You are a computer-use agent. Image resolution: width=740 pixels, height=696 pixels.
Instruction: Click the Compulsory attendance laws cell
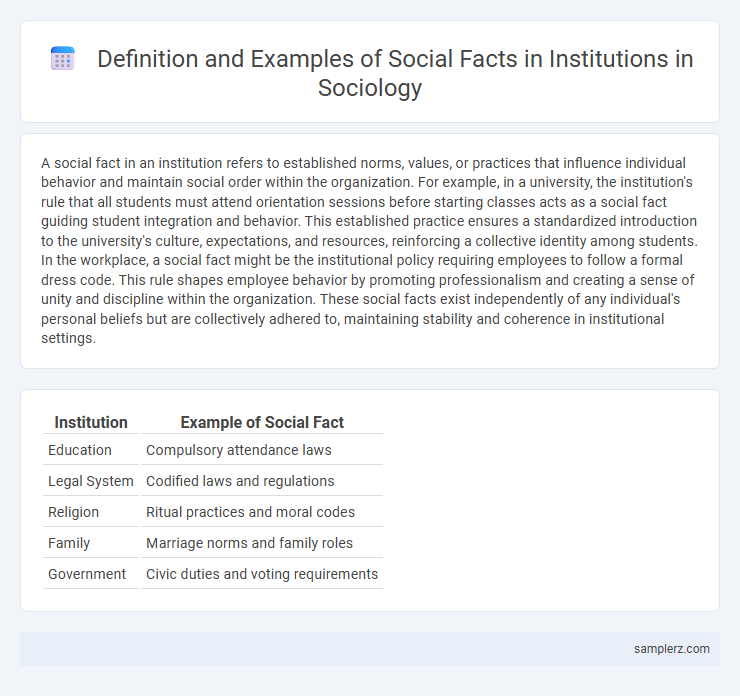click(x=262, y=450)
